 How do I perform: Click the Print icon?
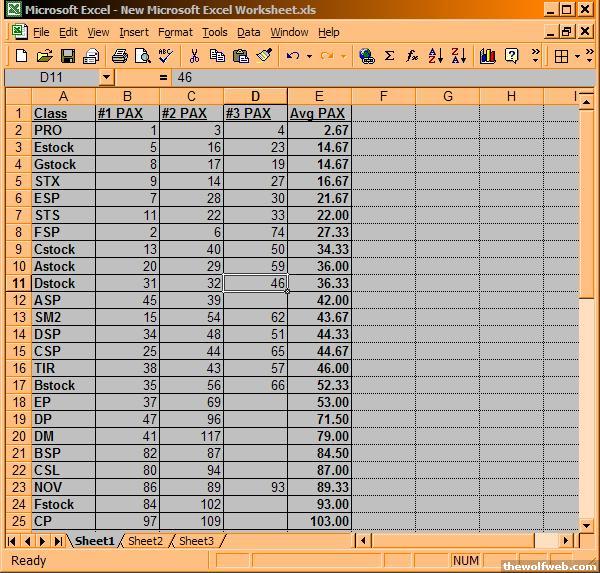click(x=119, y=56)
